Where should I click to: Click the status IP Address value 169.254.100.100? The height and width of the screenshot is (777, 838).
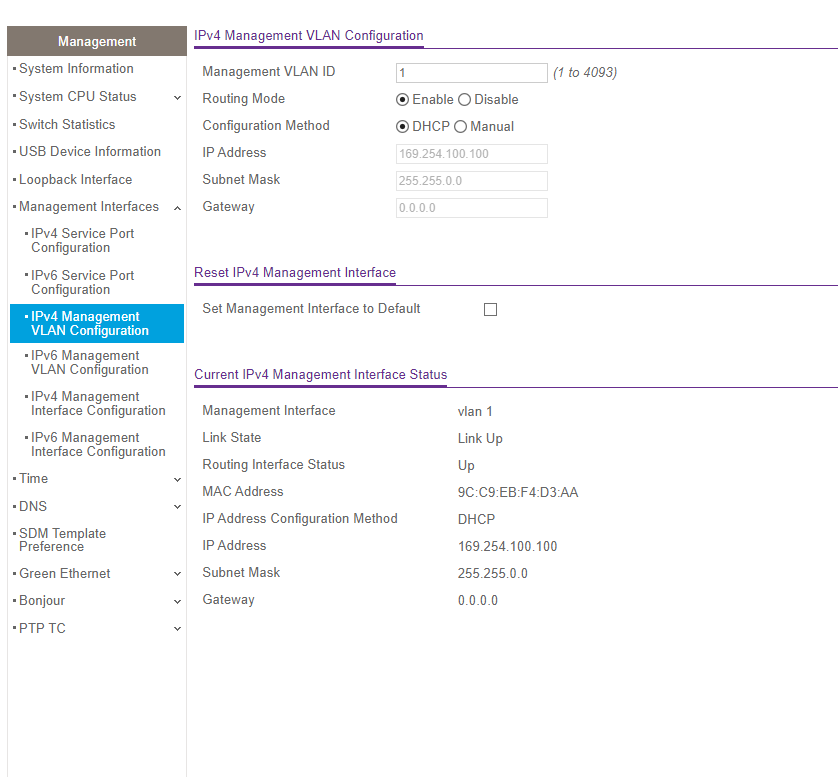pos(507,546)
